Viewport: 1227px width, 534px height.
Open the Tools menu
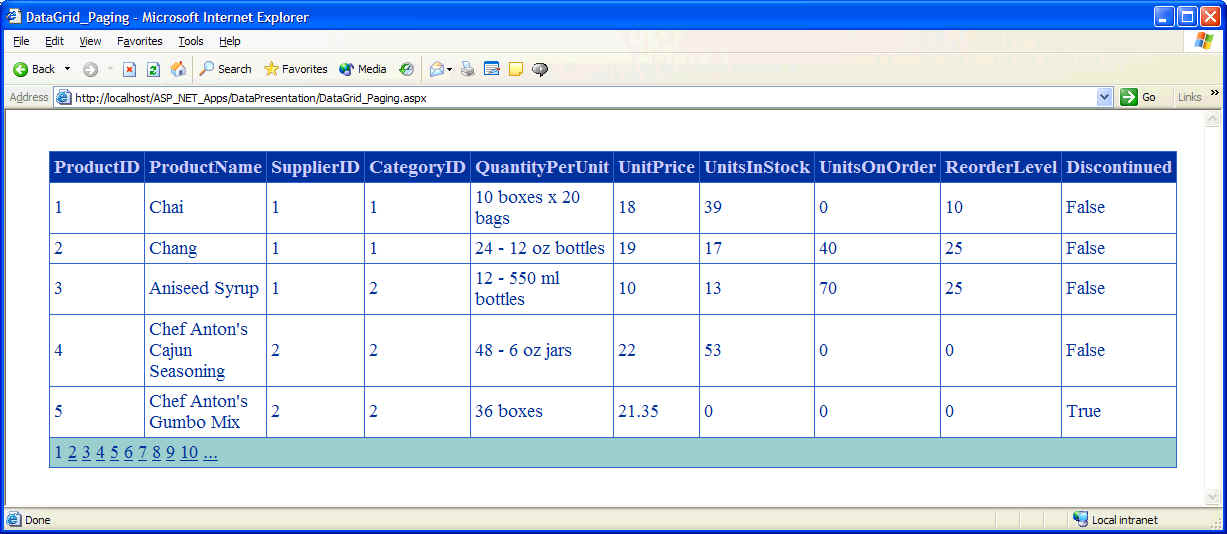[190, 41]
